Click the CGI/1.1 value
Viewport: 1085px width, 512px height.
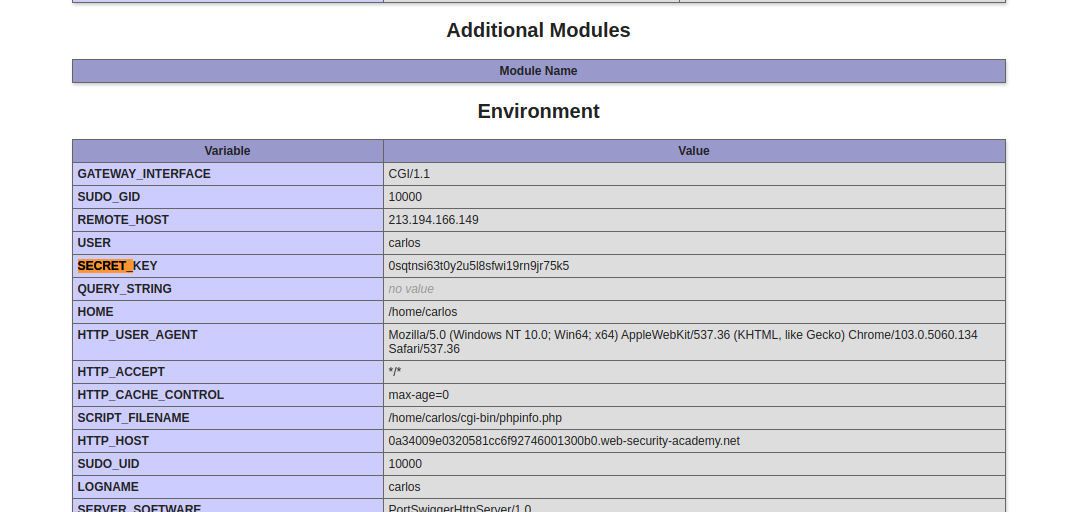(x=409, y=174)
